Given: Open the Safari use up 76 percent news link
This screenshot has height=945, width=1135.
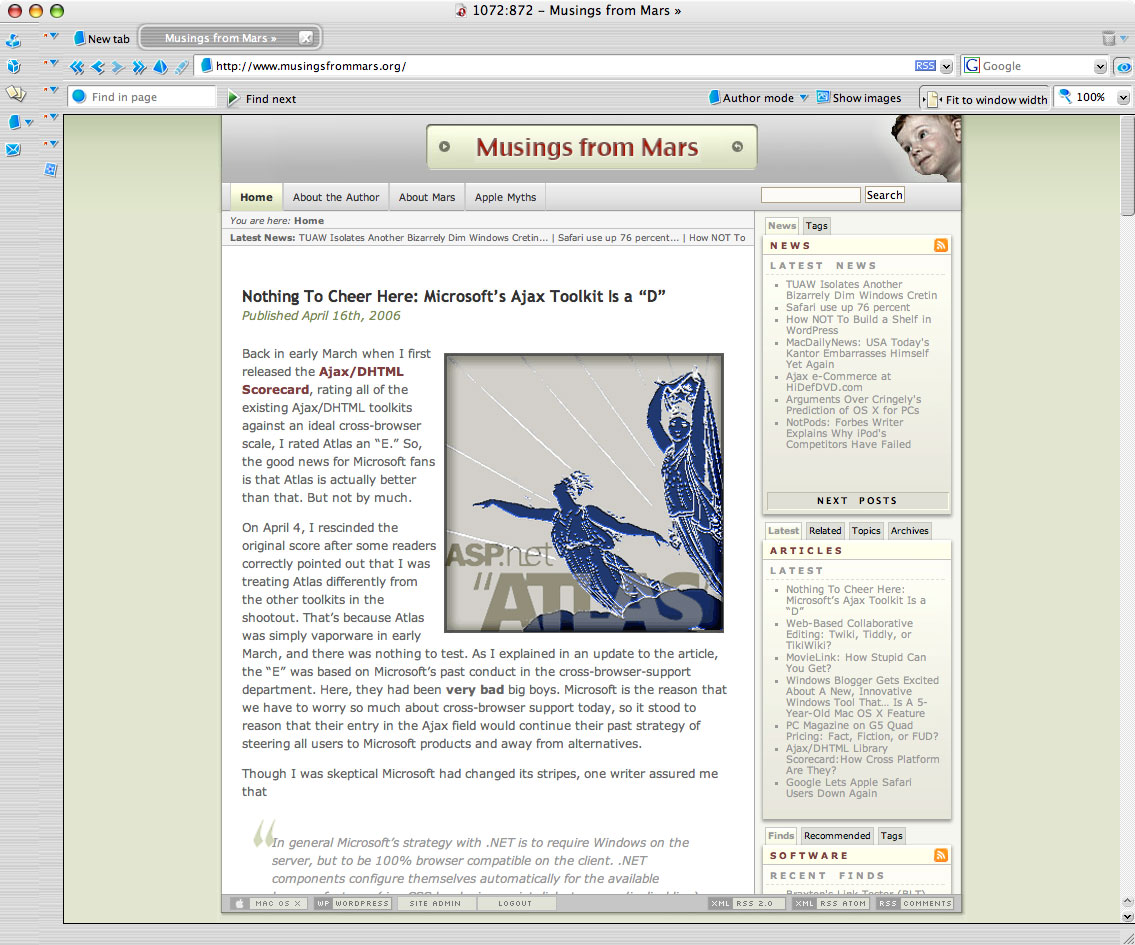Looking at the screenshot, I should pyautogui.click(x=848, y=308).
